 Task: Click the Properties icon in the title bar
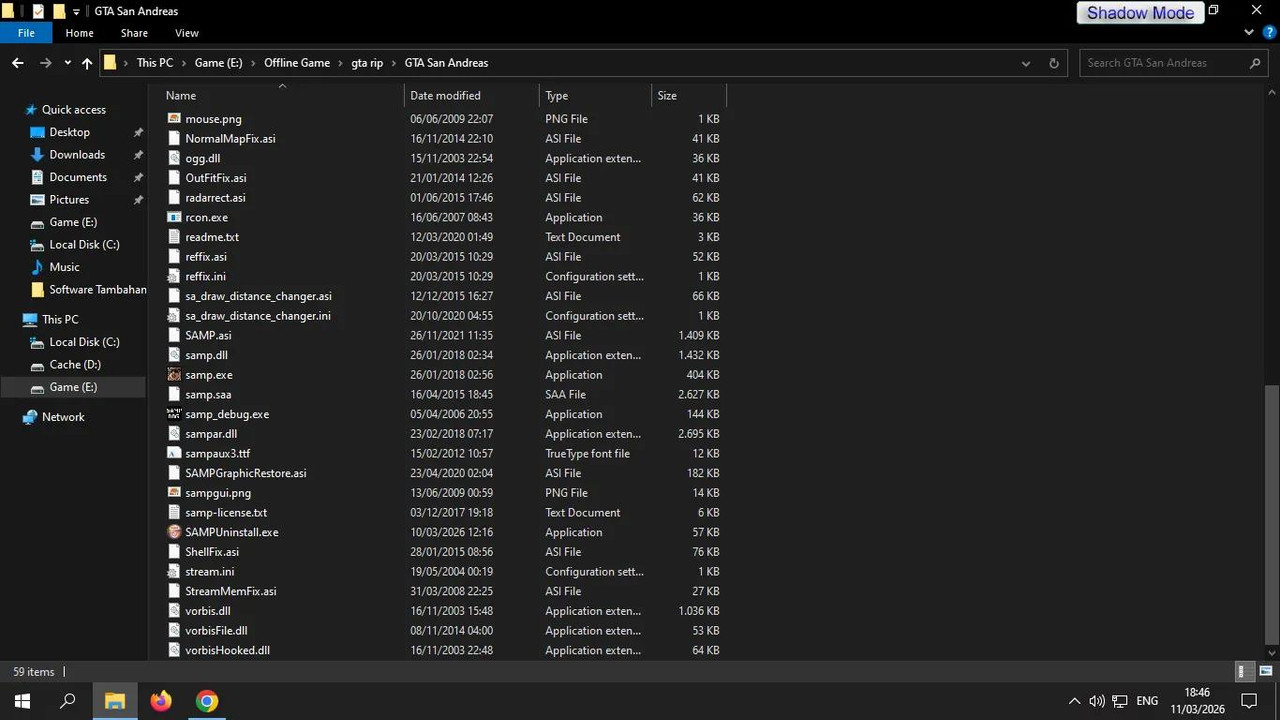point(38,11)
